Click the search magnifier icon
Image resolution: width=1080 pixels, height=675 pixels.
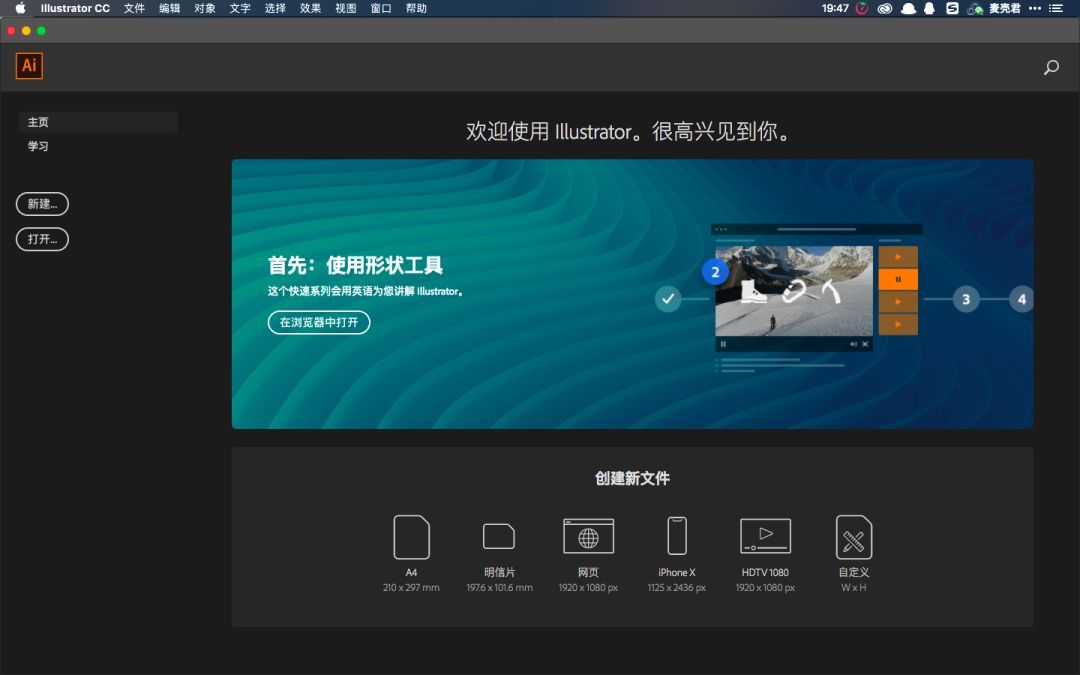[1051, 67]
